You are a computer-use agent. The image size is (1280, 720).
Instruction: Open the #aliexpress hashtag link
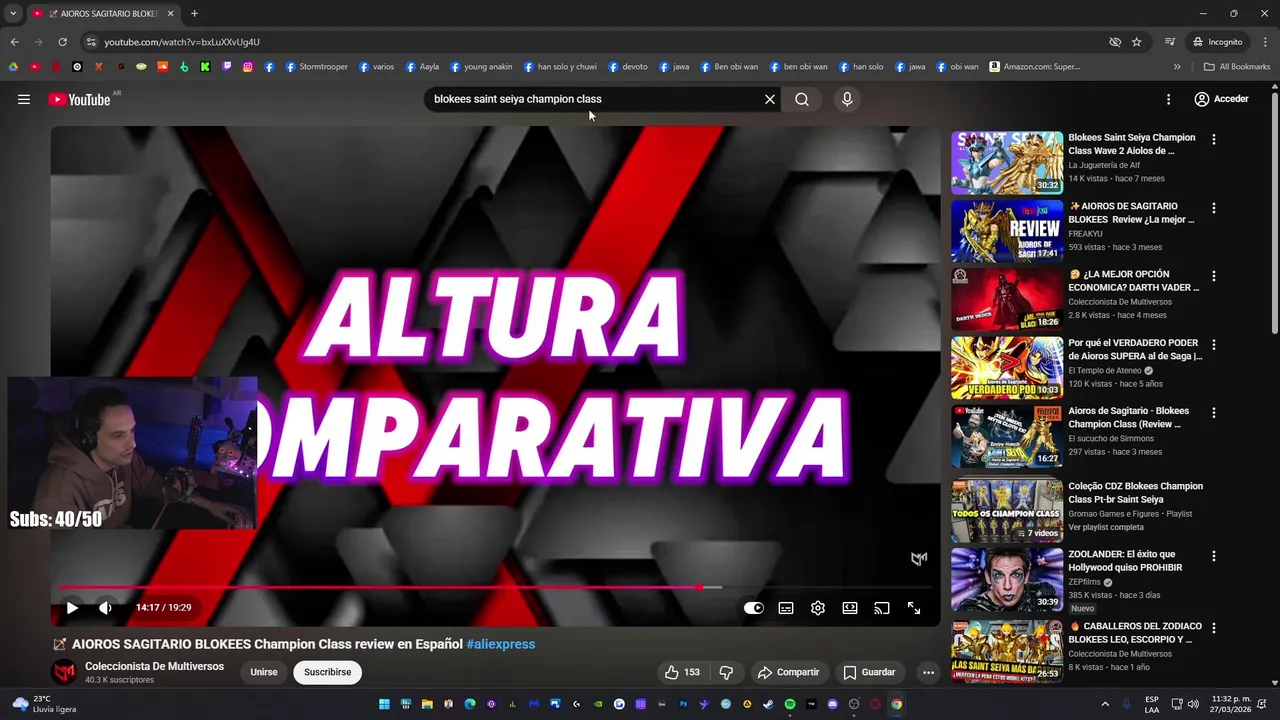500,644
